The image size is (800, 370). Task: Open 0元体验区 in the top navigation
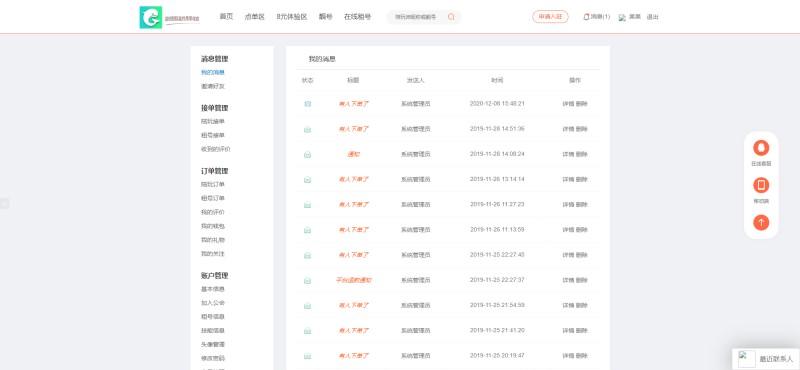pos(292,17)
